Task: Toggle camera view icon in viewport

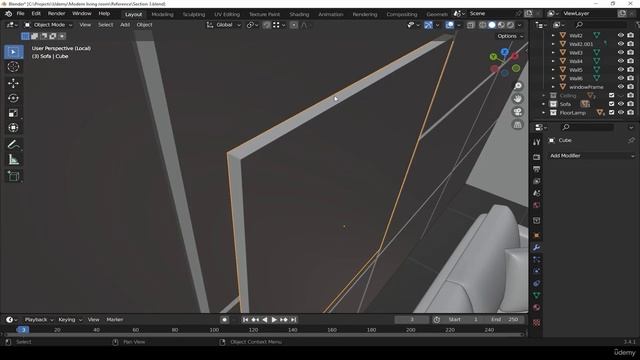Action: pyautogui.click(x=518, y=112)
